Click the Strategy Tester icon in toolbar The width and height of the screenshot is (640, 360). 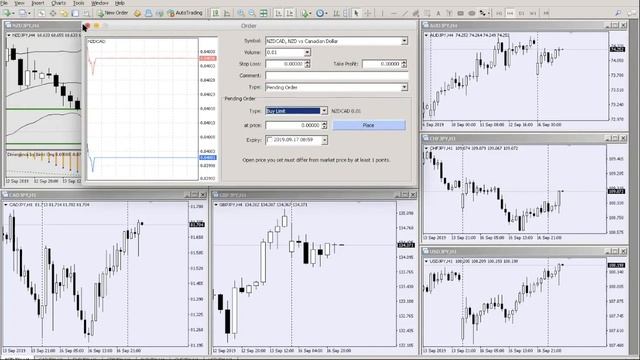coord(86,13)
